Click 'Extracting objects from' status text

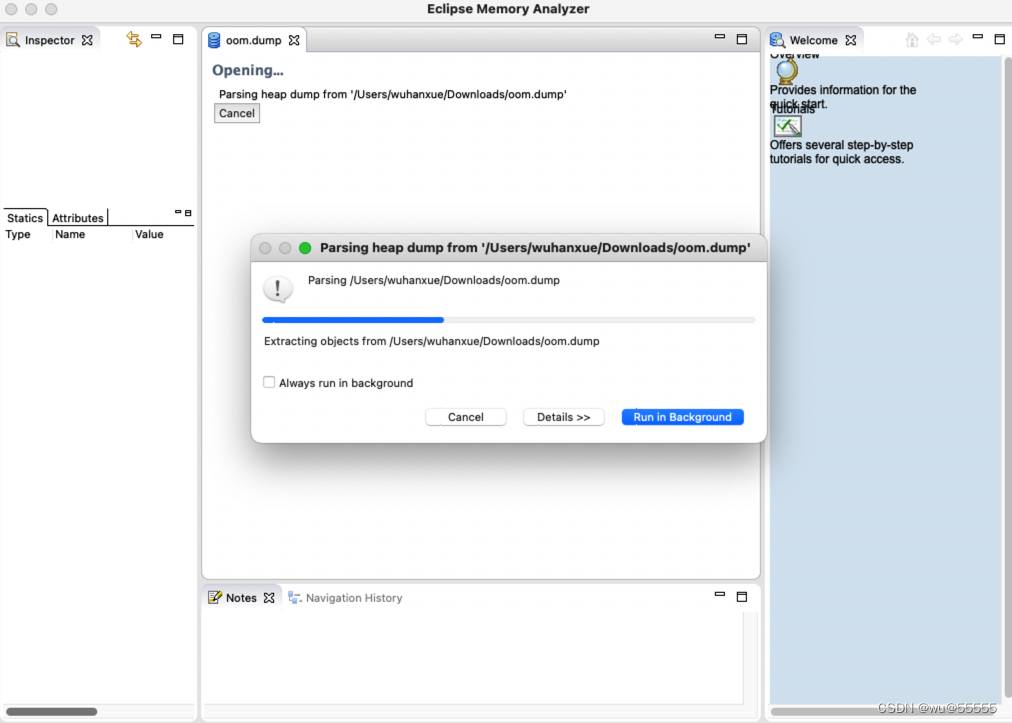[431, 341]
